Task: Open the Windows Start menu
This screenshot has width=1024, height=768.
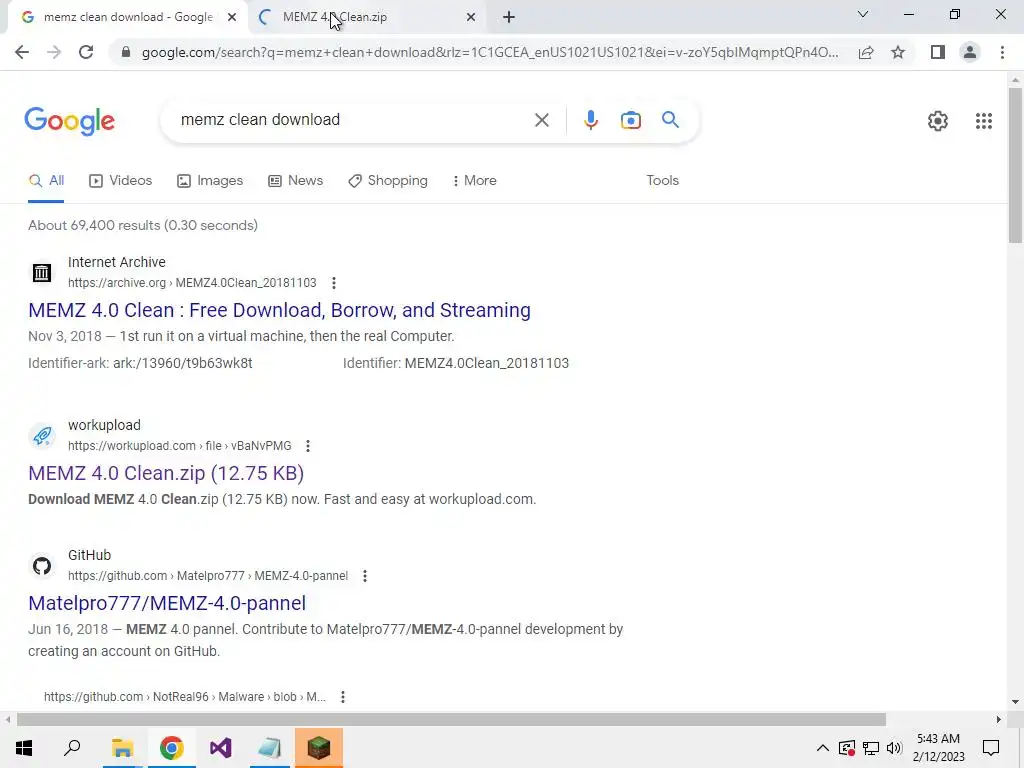Action: [24, 748]
